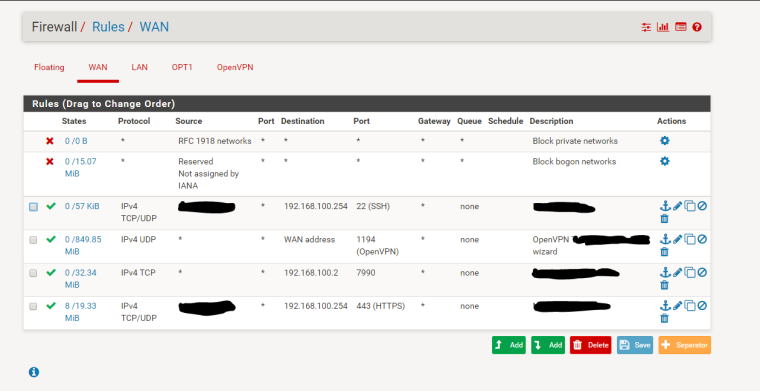760x391 pixels.
Task: Click the RFC 1918 networks source cell
Action: click(x=215, y=141)
